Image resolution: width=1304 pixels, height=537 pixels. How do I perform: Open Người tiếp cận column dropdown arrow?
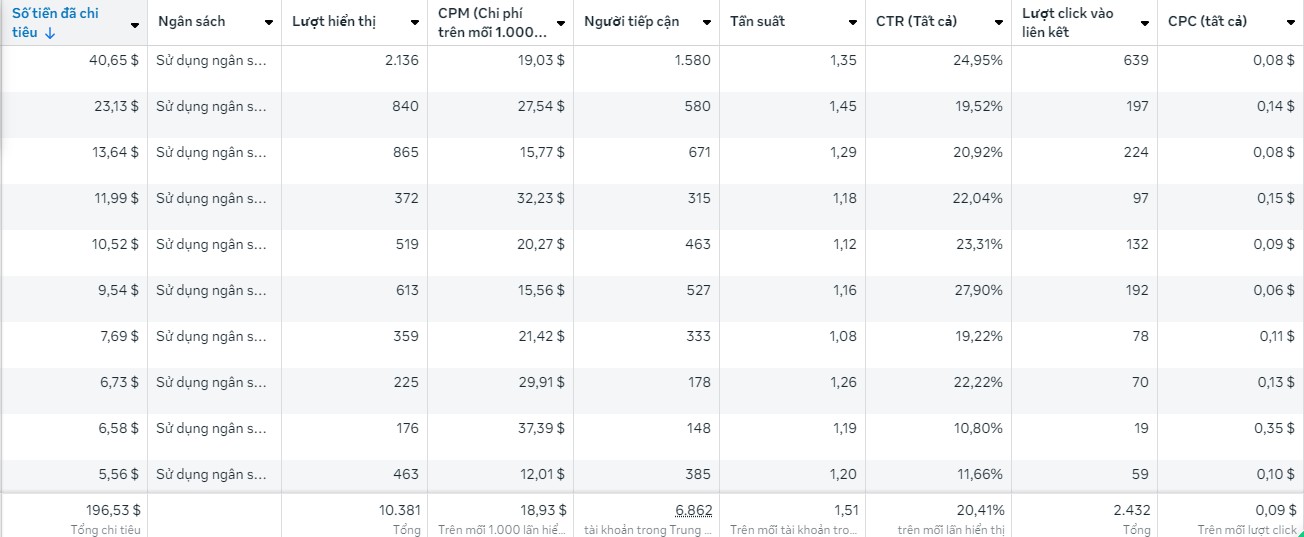click(x=707, y=22)
